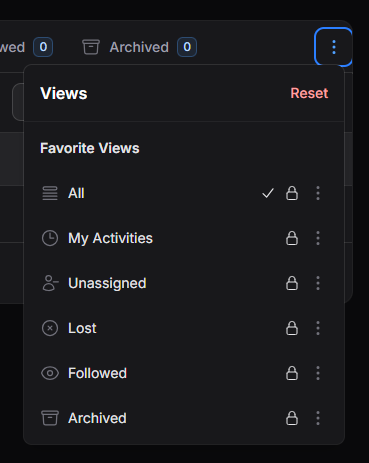This screenshot has width=369, height=463.
Task: Select the Unassigned view
Action: pos(184,283)
